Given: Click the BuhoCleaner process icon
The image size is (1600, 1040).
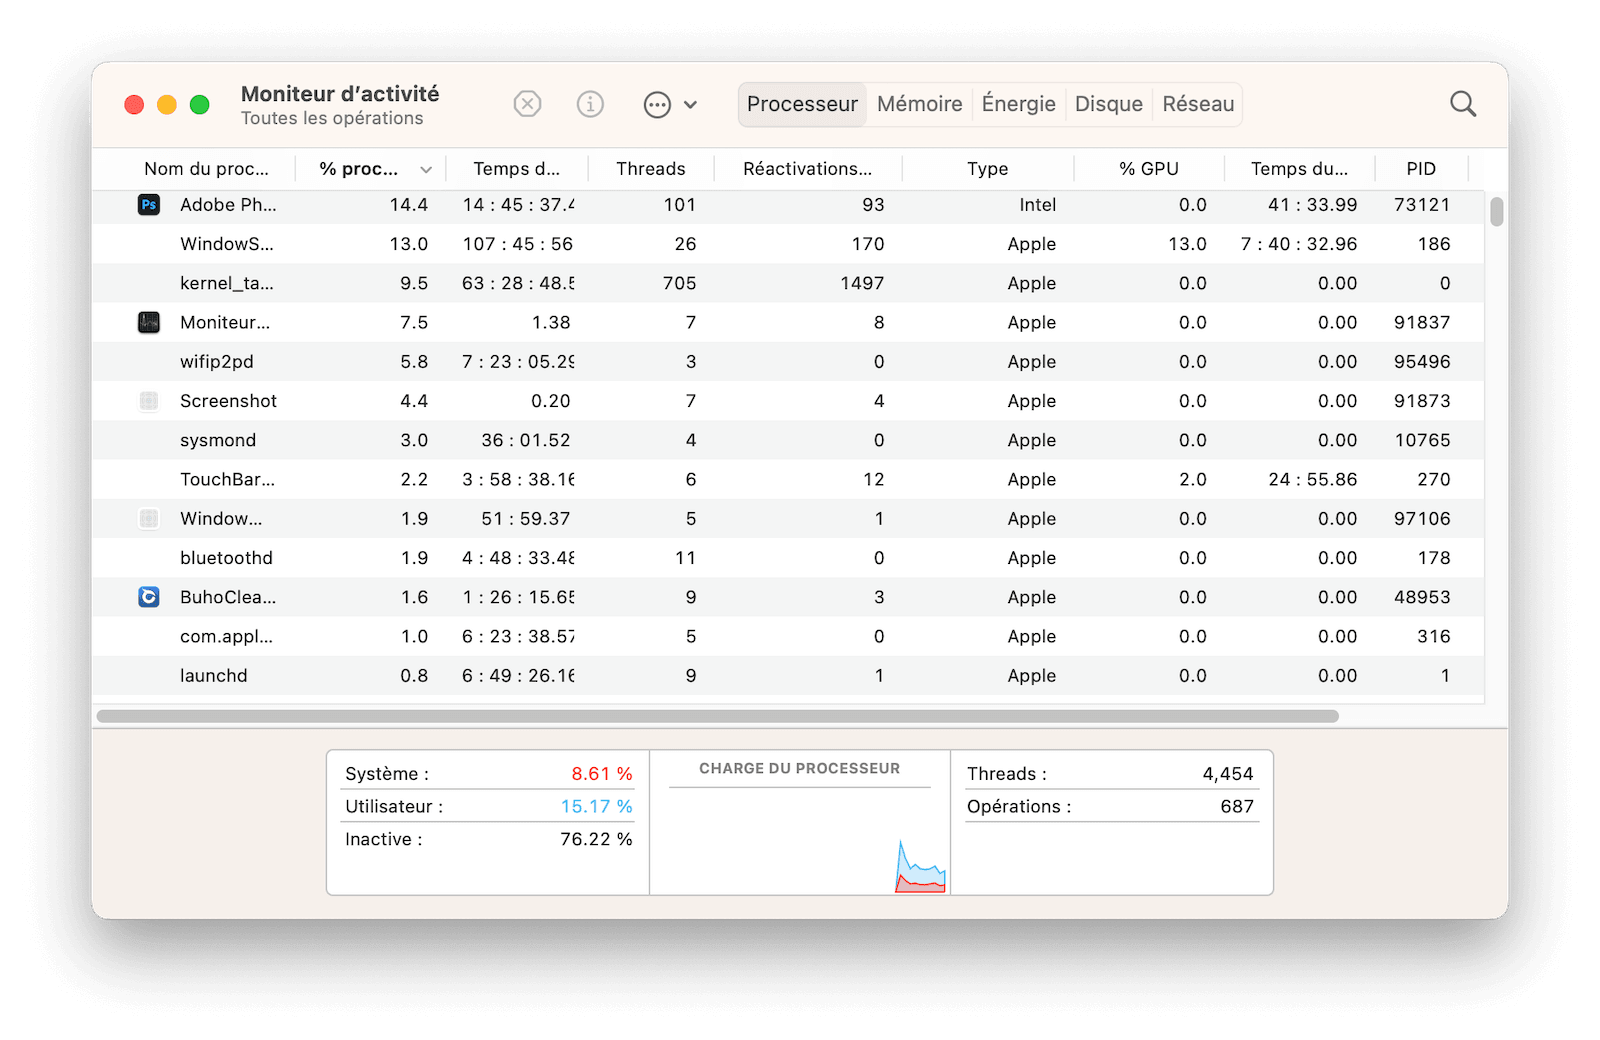Looking at the screenshot, I should pyautogui.click(x=149, y=597).
